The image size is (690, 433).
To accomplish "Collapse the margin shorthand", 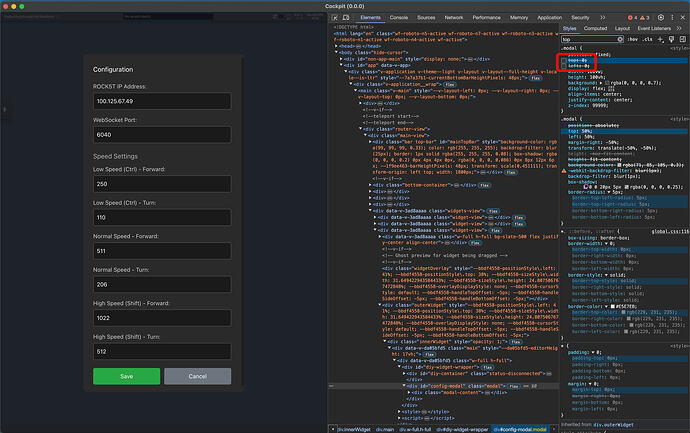I will [591, 384].
